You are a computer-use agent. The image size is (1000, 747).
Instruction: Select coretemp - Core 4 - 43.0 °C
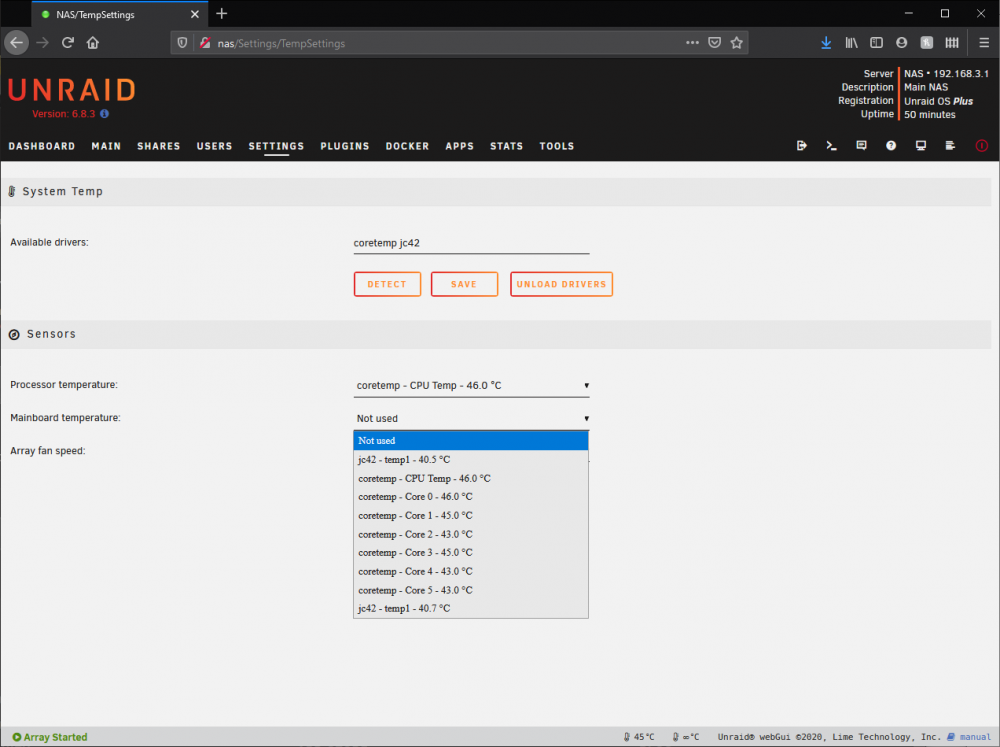[471, 572]
